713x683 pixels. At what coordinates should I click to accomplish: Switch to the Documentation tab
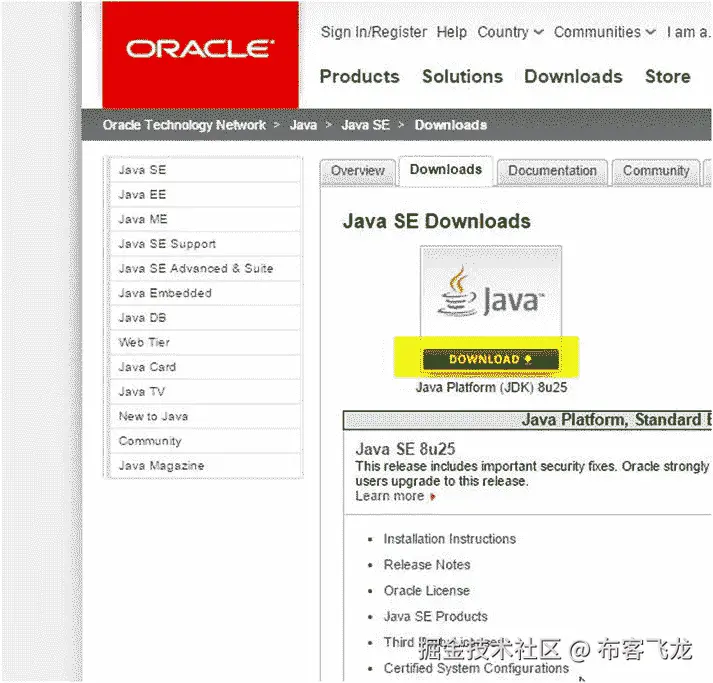pos(552,171)
